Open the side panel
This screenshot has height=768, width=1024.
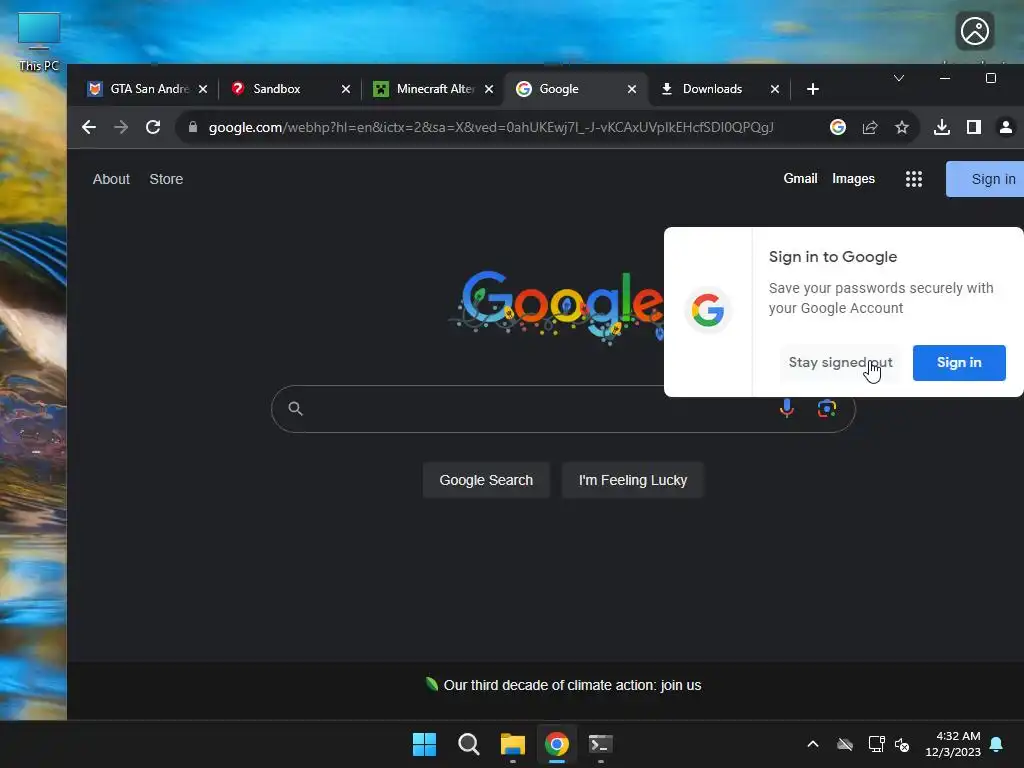point(974,127)
